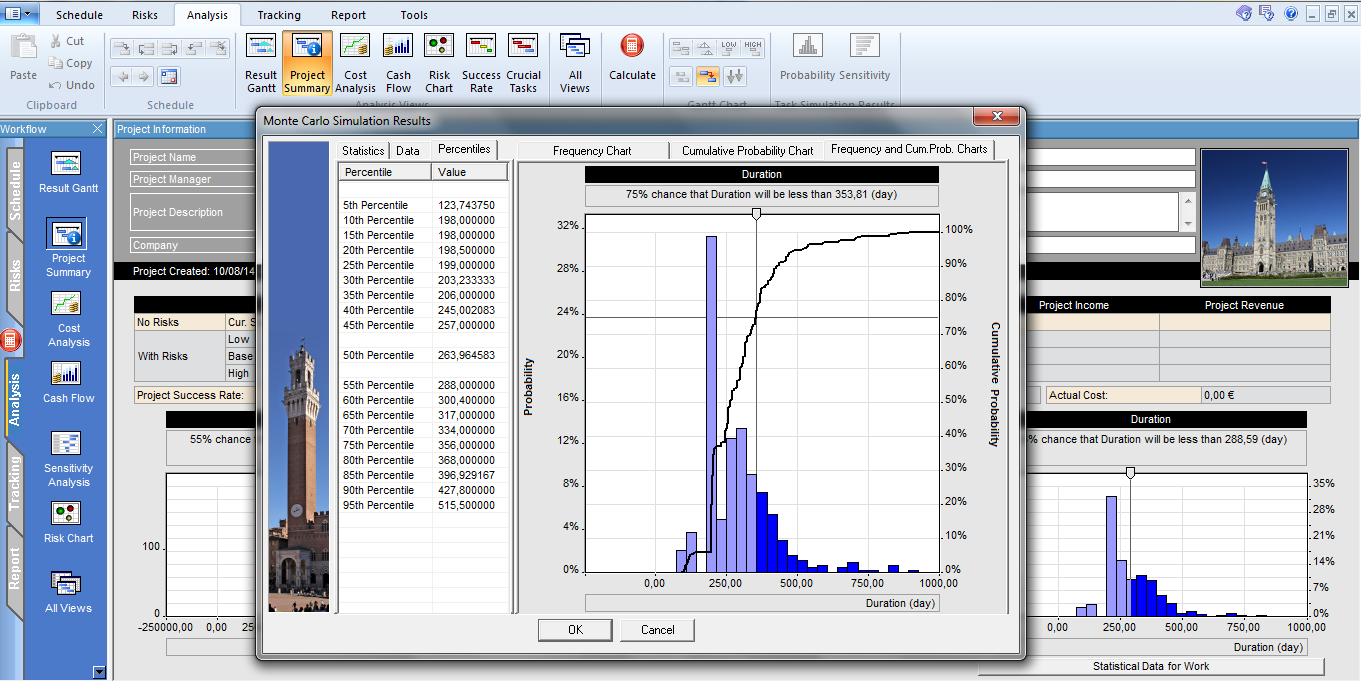Open Cash Flow view in ribbon

tap(398, 63)
